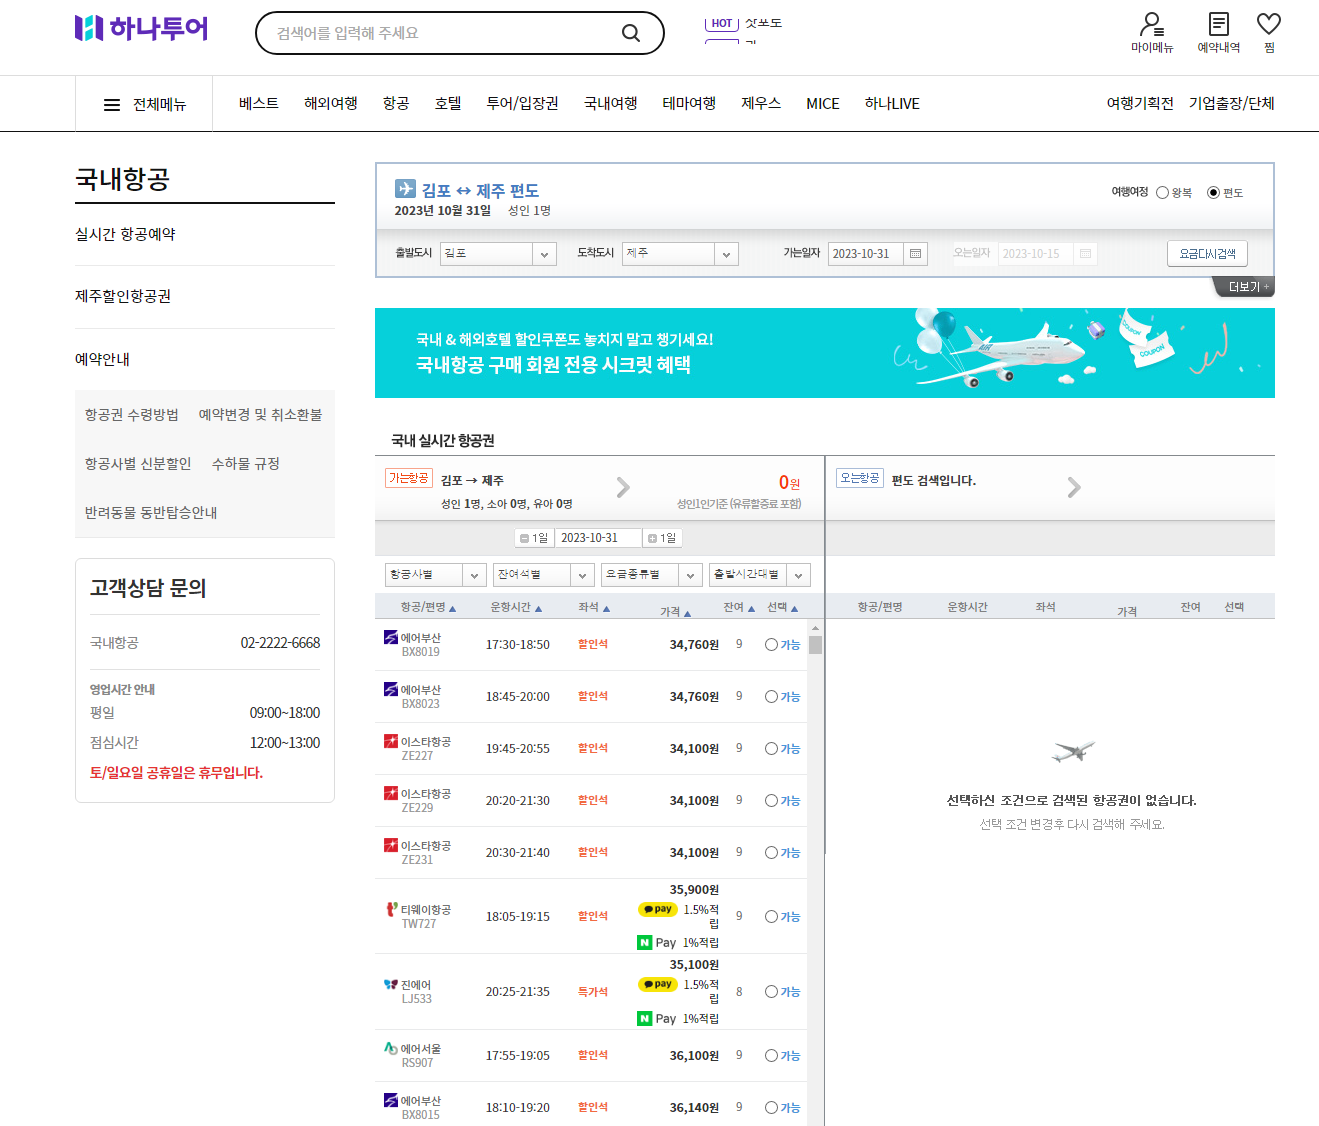The height and width of the screenshot is (1126, 1319).
Task: Open the 출발도시 departure city dropdown
Action: coord(497,253)
